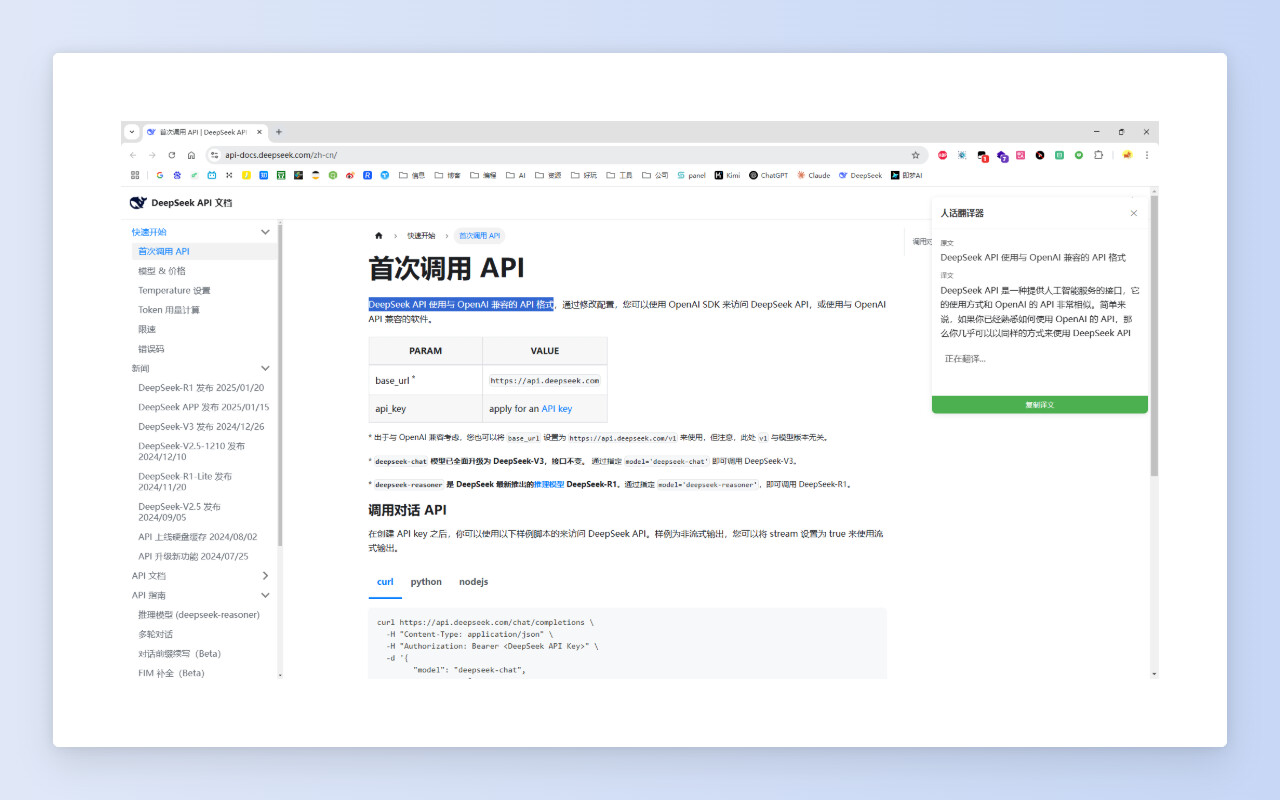Collapse the API 指南 sidebar section
The width and height of the screenshot is (1280, 800).
click(x=265, y=595)
